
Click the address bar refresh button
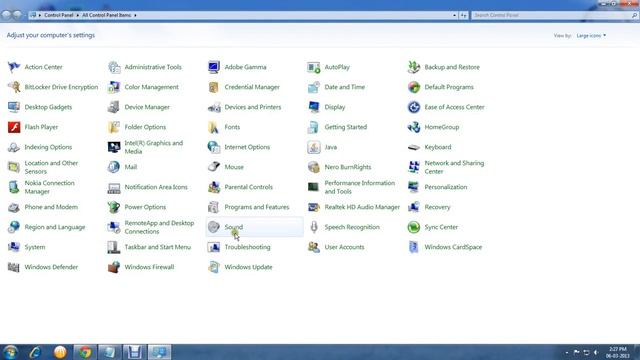[x=464, y=15]
